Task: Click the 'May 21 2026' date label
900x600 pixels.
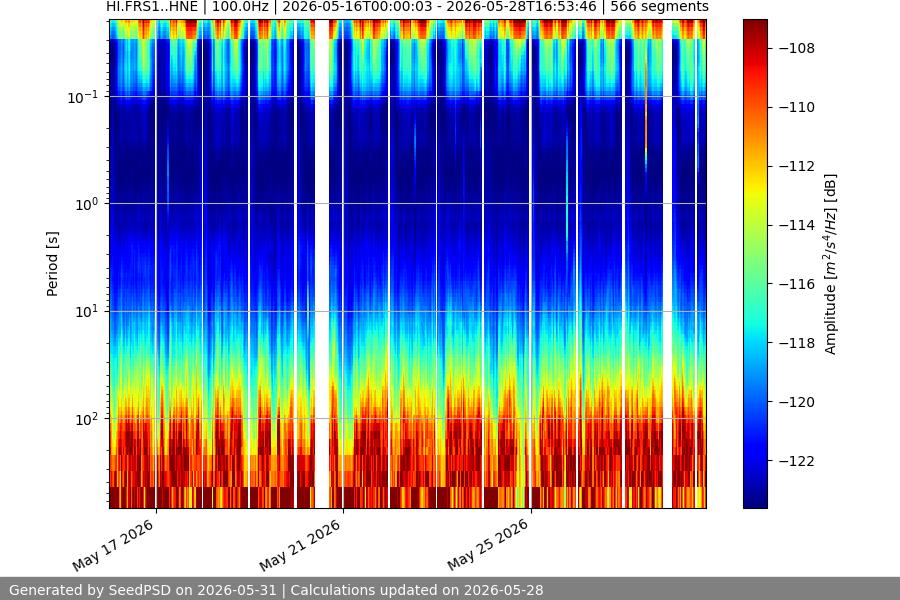Action: click(x=300, y=545)
